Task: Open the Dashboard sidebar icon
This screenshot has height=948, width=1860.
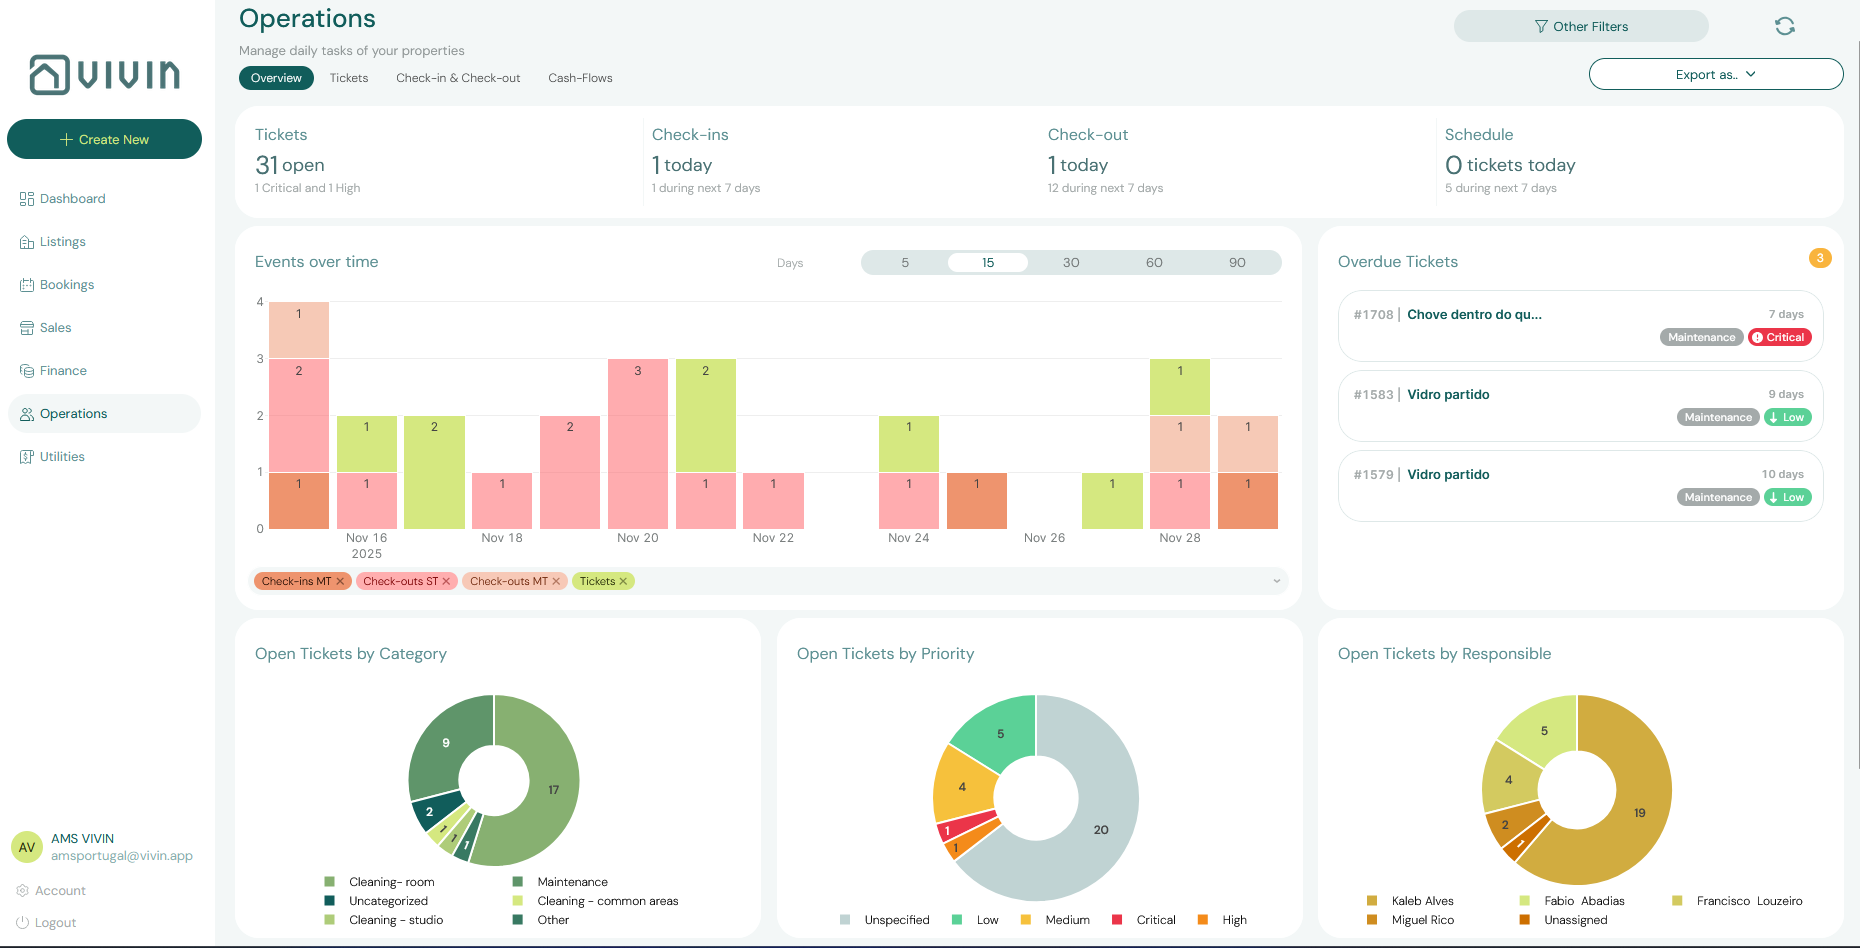Action: point(28,198)
